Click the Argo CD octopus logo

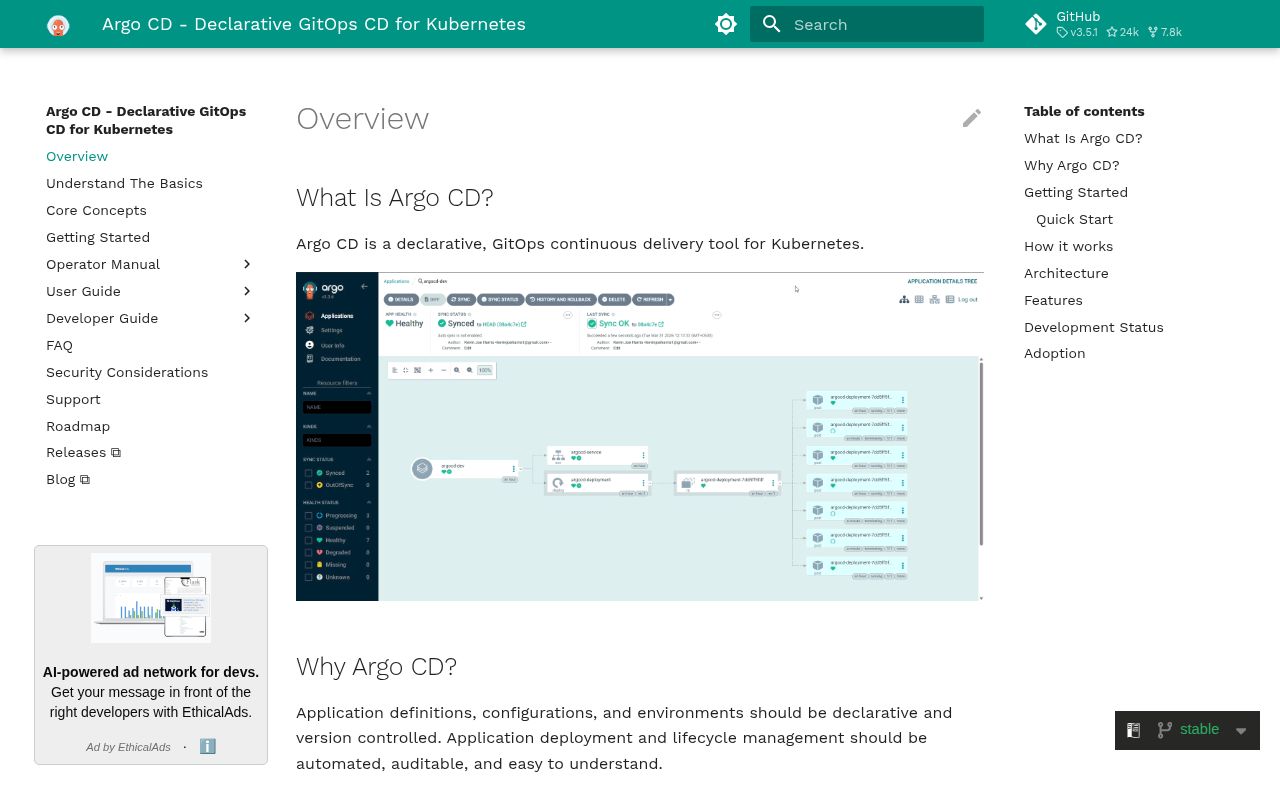click(58, 25)
